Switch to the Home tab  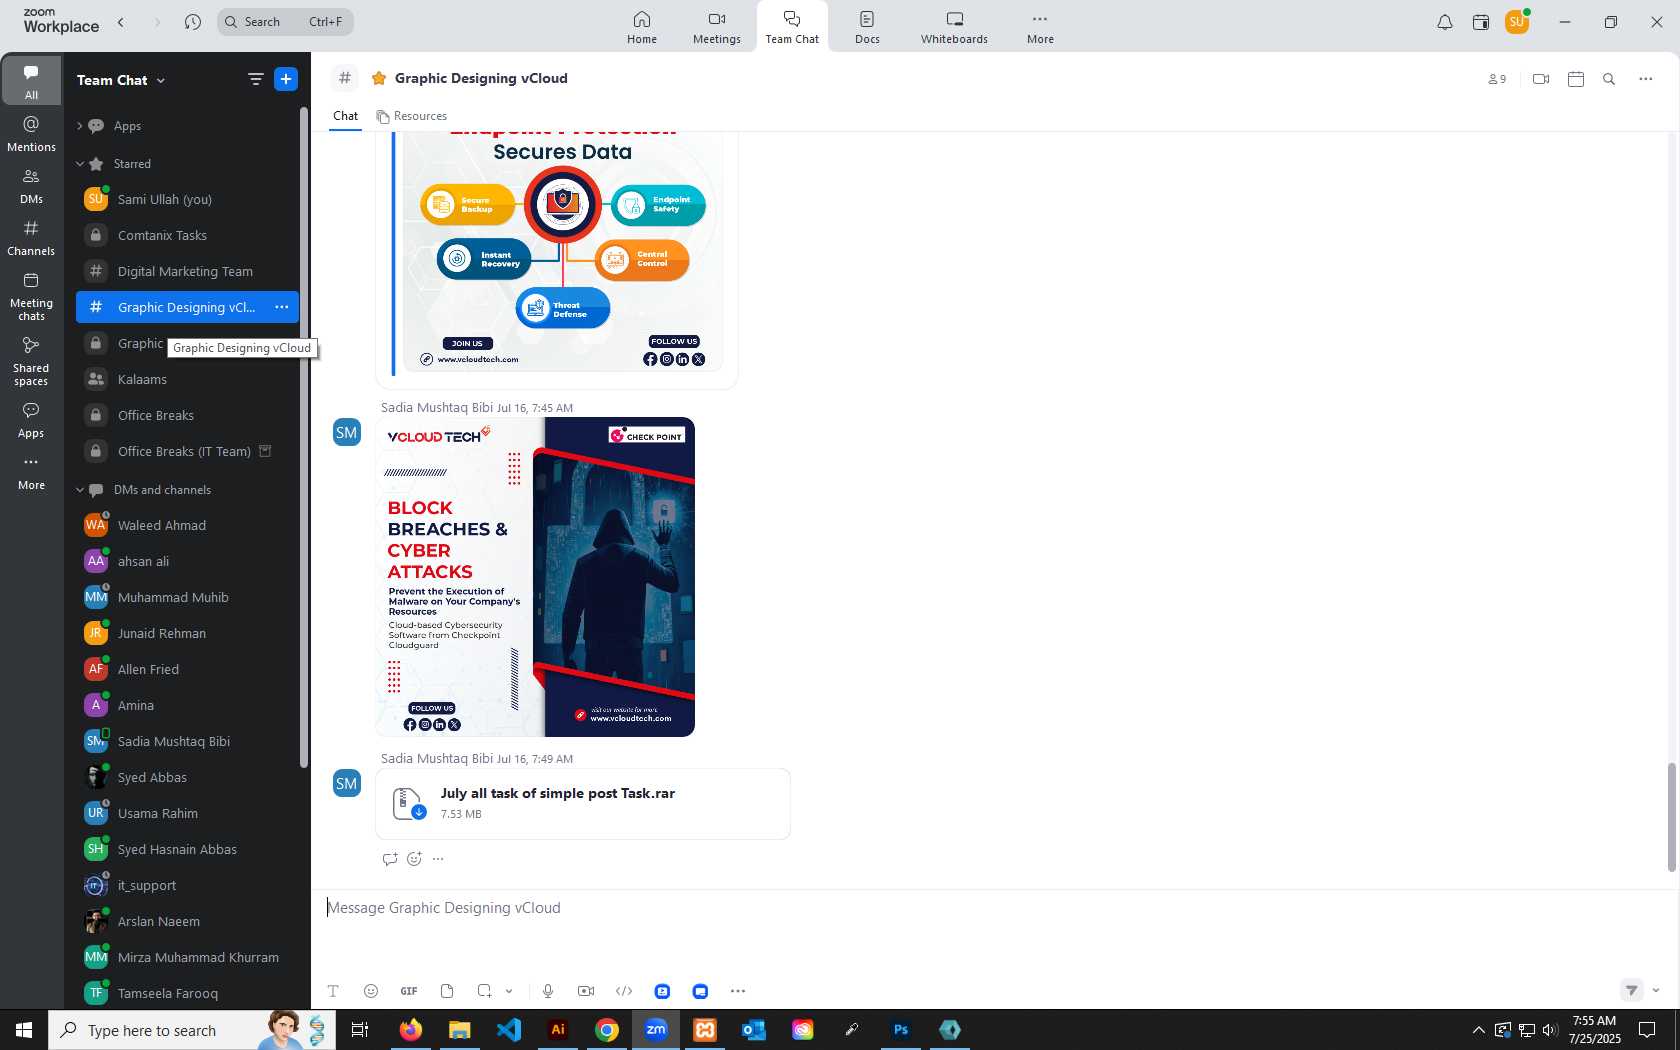click(x=642, y=27)
